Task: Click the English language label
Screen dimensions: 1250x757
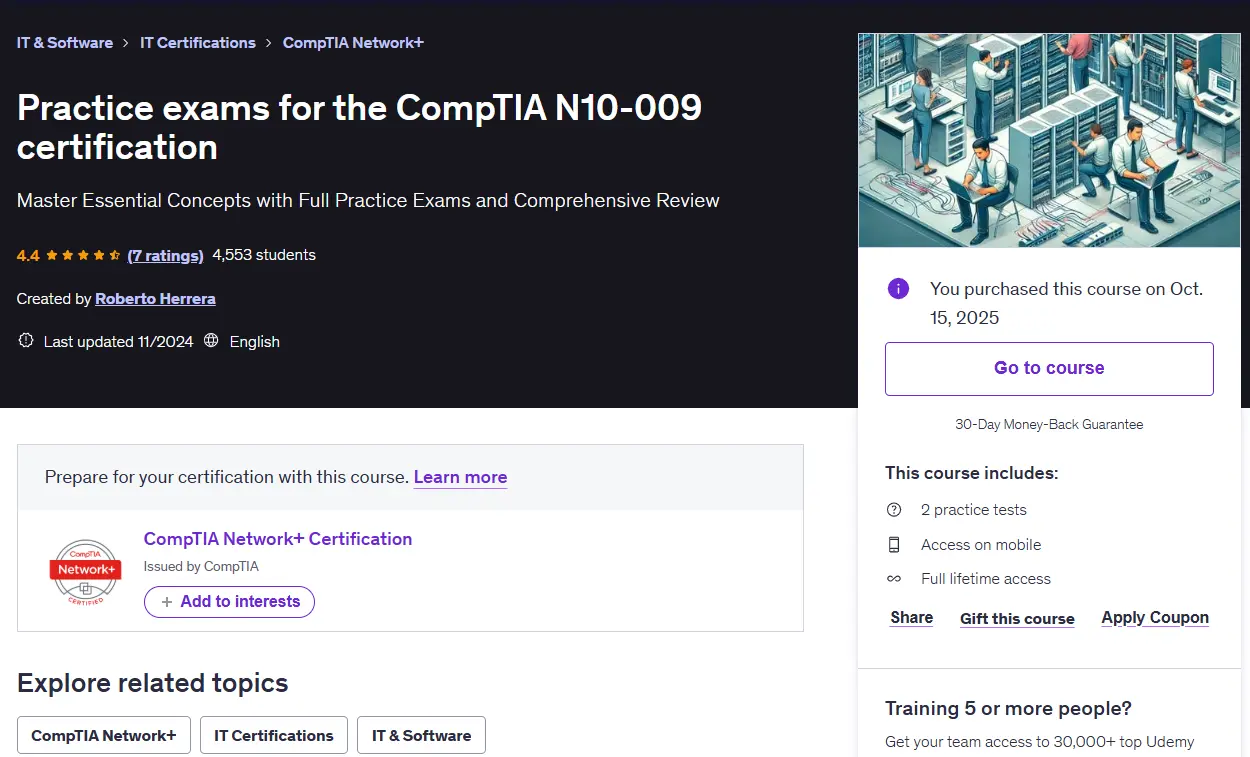Action: [255, 341]
